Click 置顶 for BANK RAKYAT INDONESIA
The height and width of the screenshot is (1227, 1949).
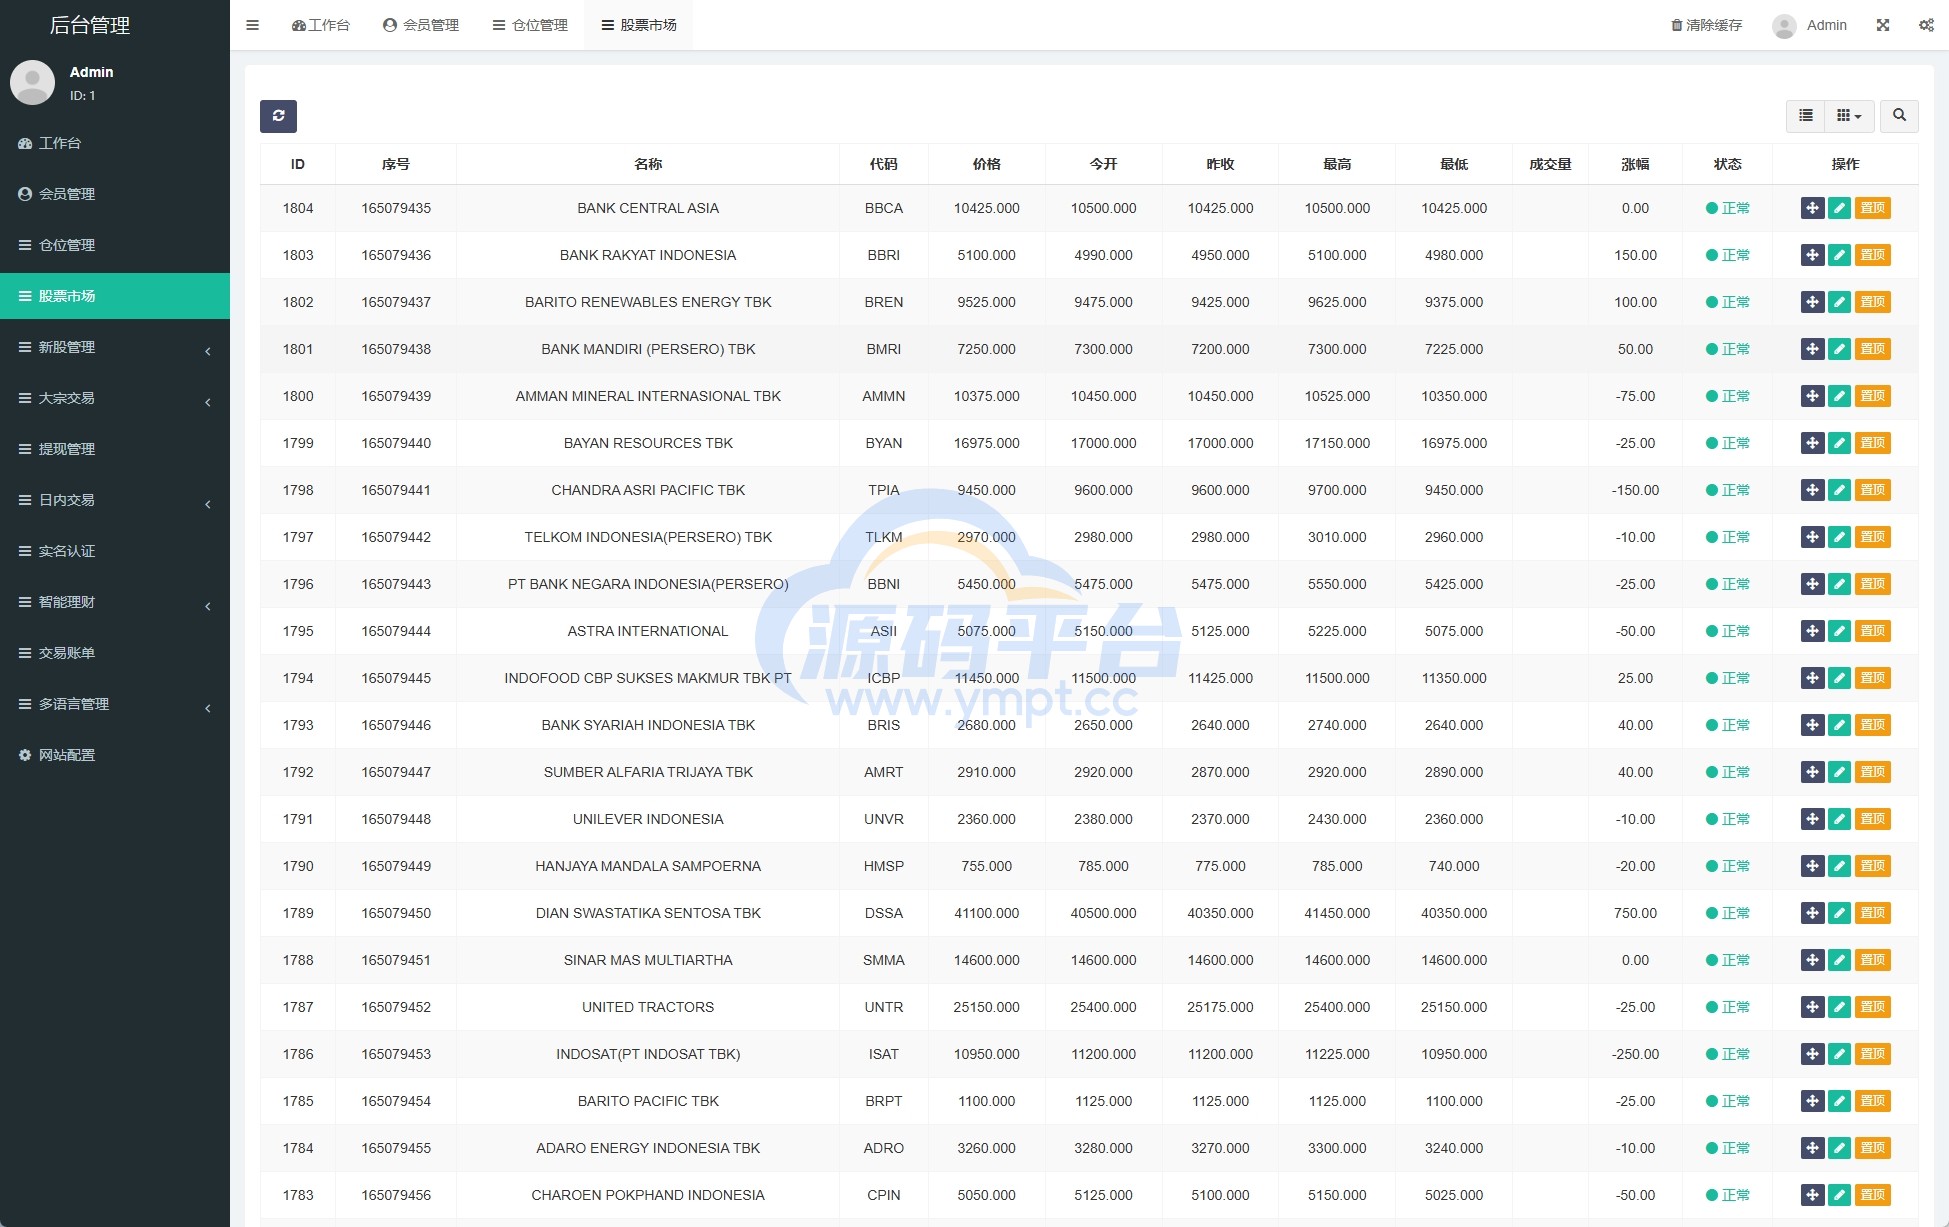pos(1872,255)
